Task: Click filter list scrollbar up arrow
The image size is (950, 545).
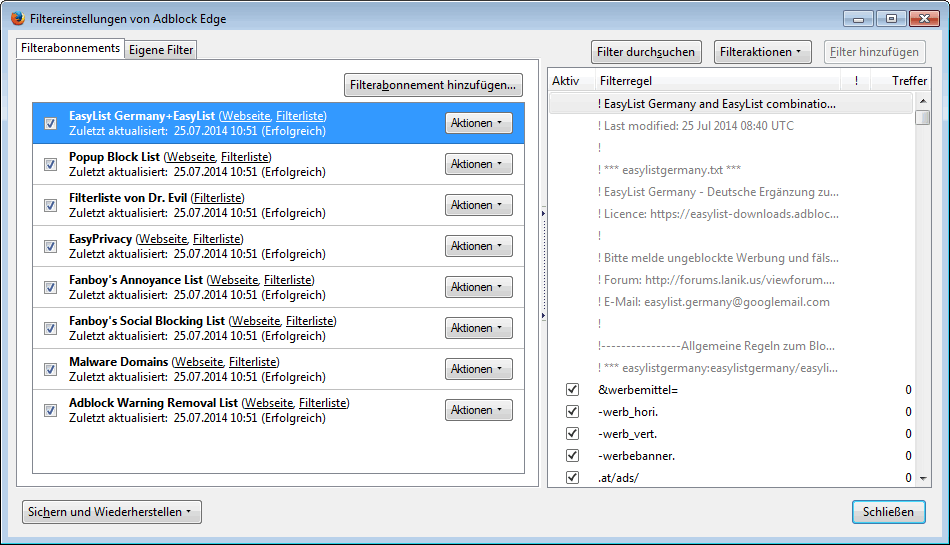Action: click(923, 101)
